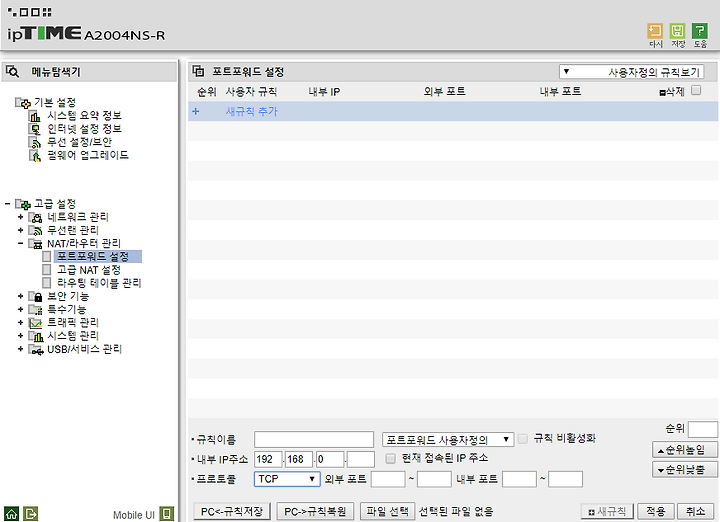
Task: Open the 사용자정의 규칙보기 dropdown
Action: click(x=631, y=72)
